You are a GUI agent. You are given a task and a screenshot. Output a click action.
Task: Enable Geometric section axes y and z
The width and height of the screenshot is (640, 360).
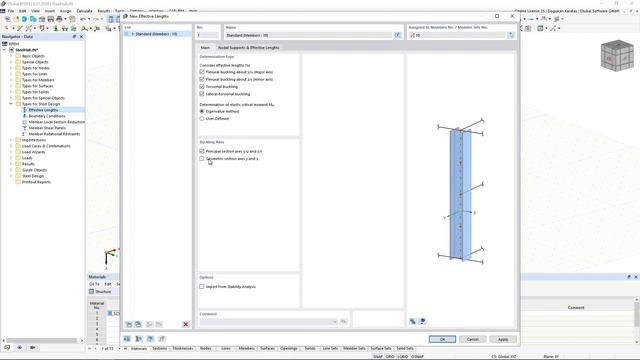202,158
